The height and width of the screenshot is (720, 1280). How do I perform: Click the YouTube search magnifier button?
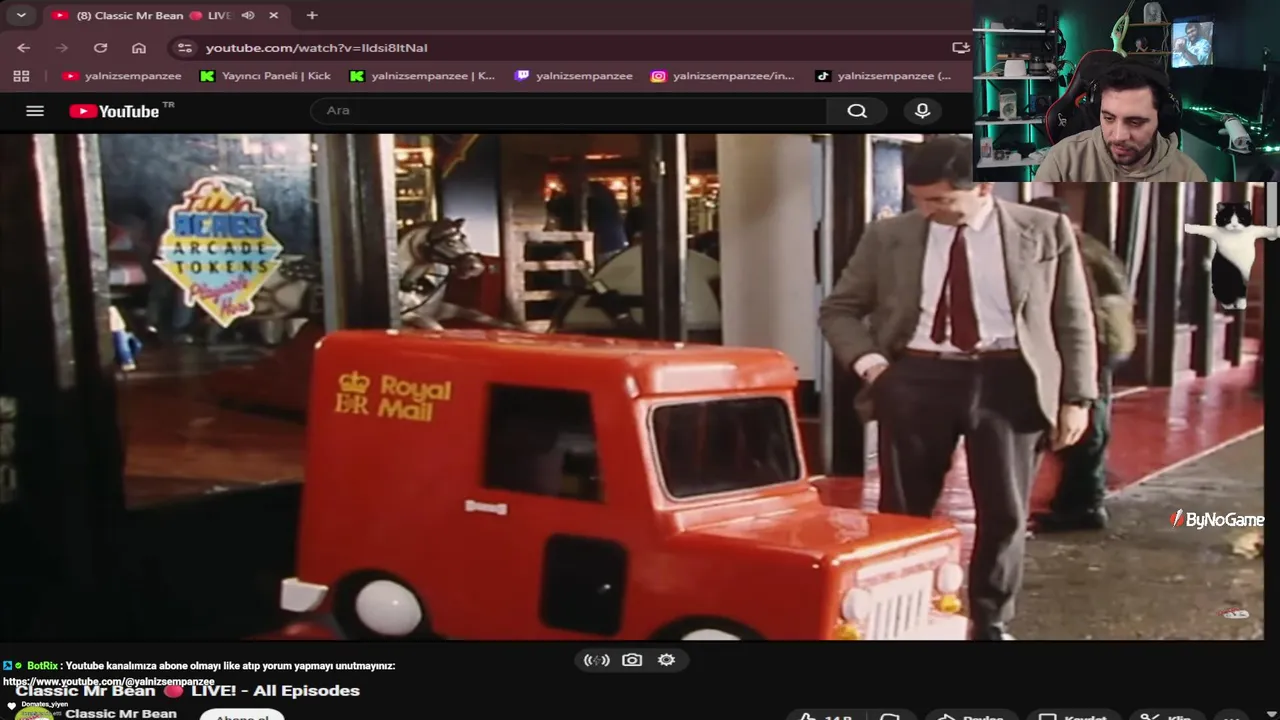[857, 111]
